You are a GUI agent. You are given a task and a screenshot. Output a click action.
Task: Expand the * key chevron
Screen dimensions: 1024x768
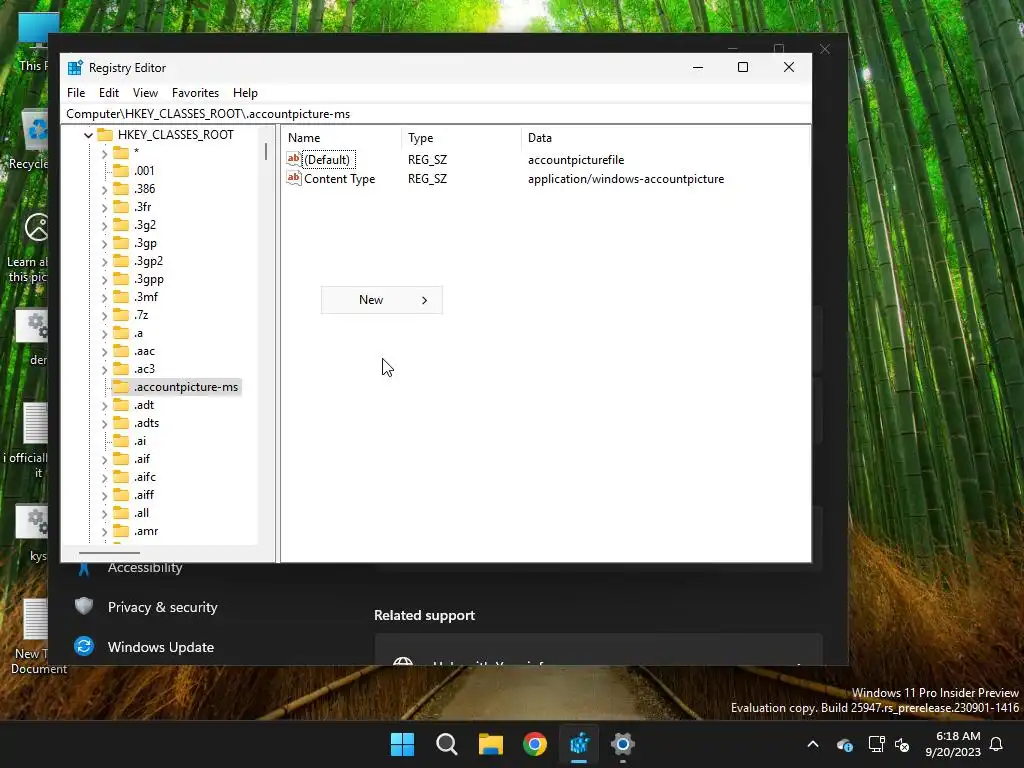pyautogui.click(x=104, y=154)
